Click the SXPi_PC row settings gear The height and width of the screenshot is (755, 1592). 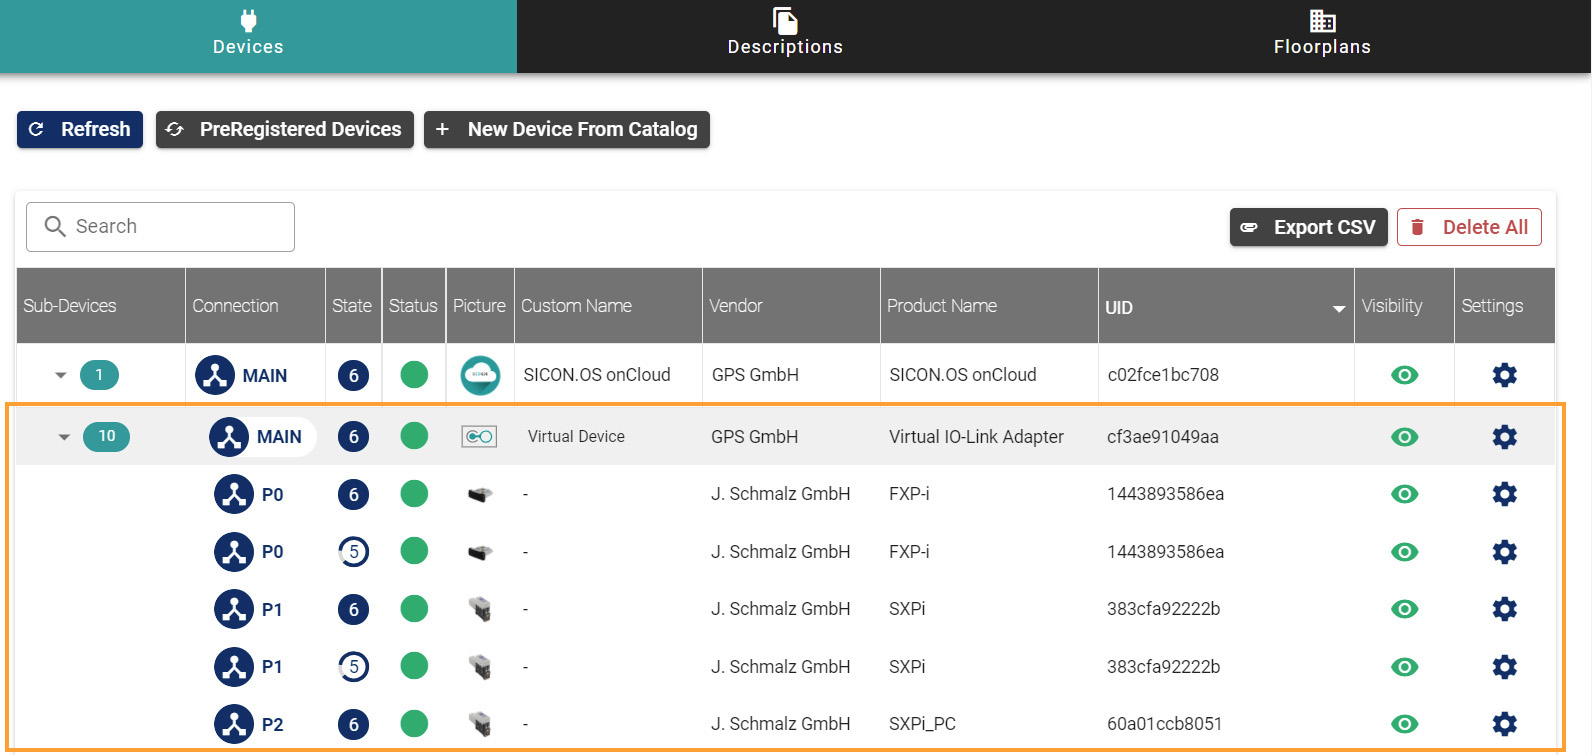(1504, 724)
